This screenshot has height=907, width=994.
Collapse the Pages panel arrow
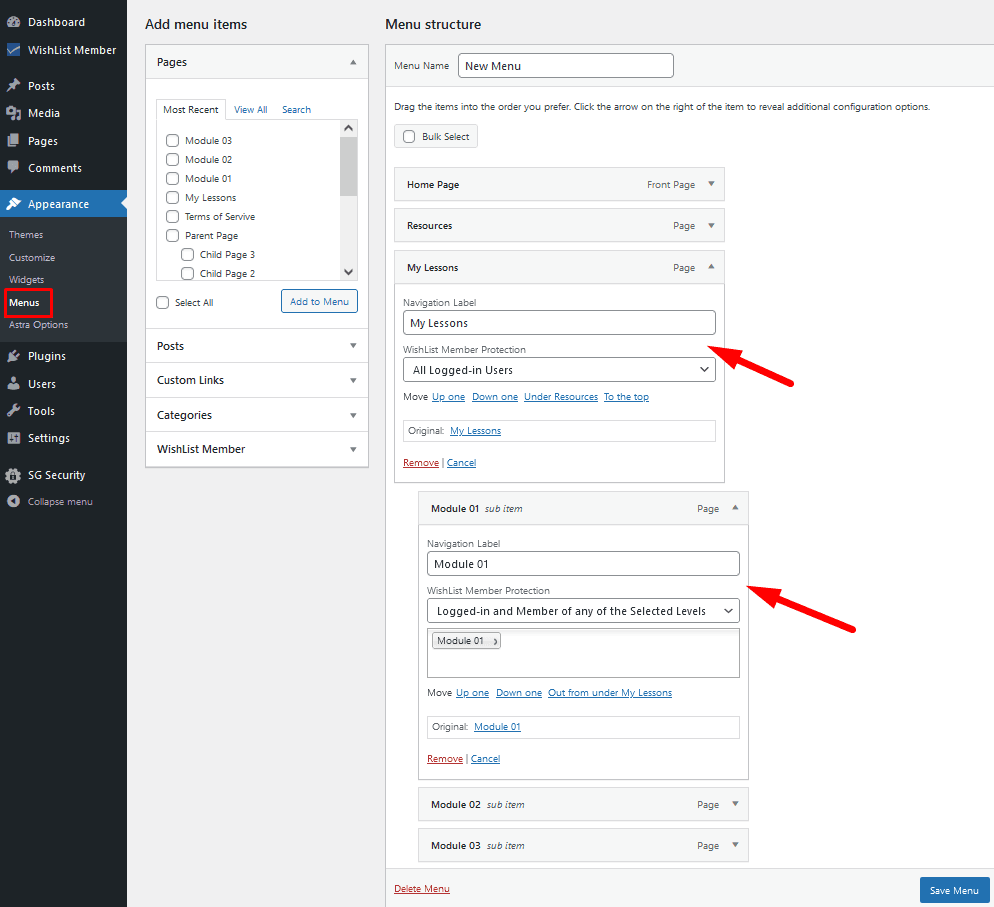(353, 62)
